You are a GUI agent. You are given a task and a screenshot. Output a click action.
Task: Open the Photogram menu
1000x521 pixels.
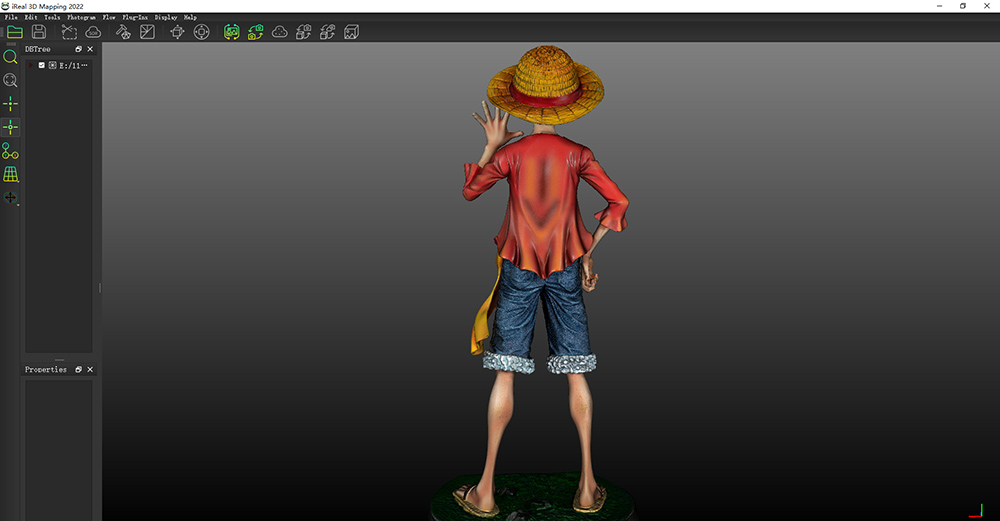pos(81,17)
